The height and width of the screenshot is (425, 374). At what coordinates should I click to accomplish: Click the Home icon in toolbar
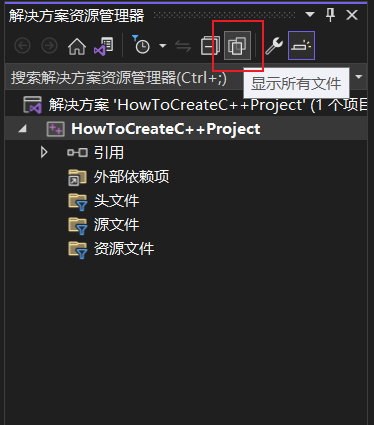[77, 46]
